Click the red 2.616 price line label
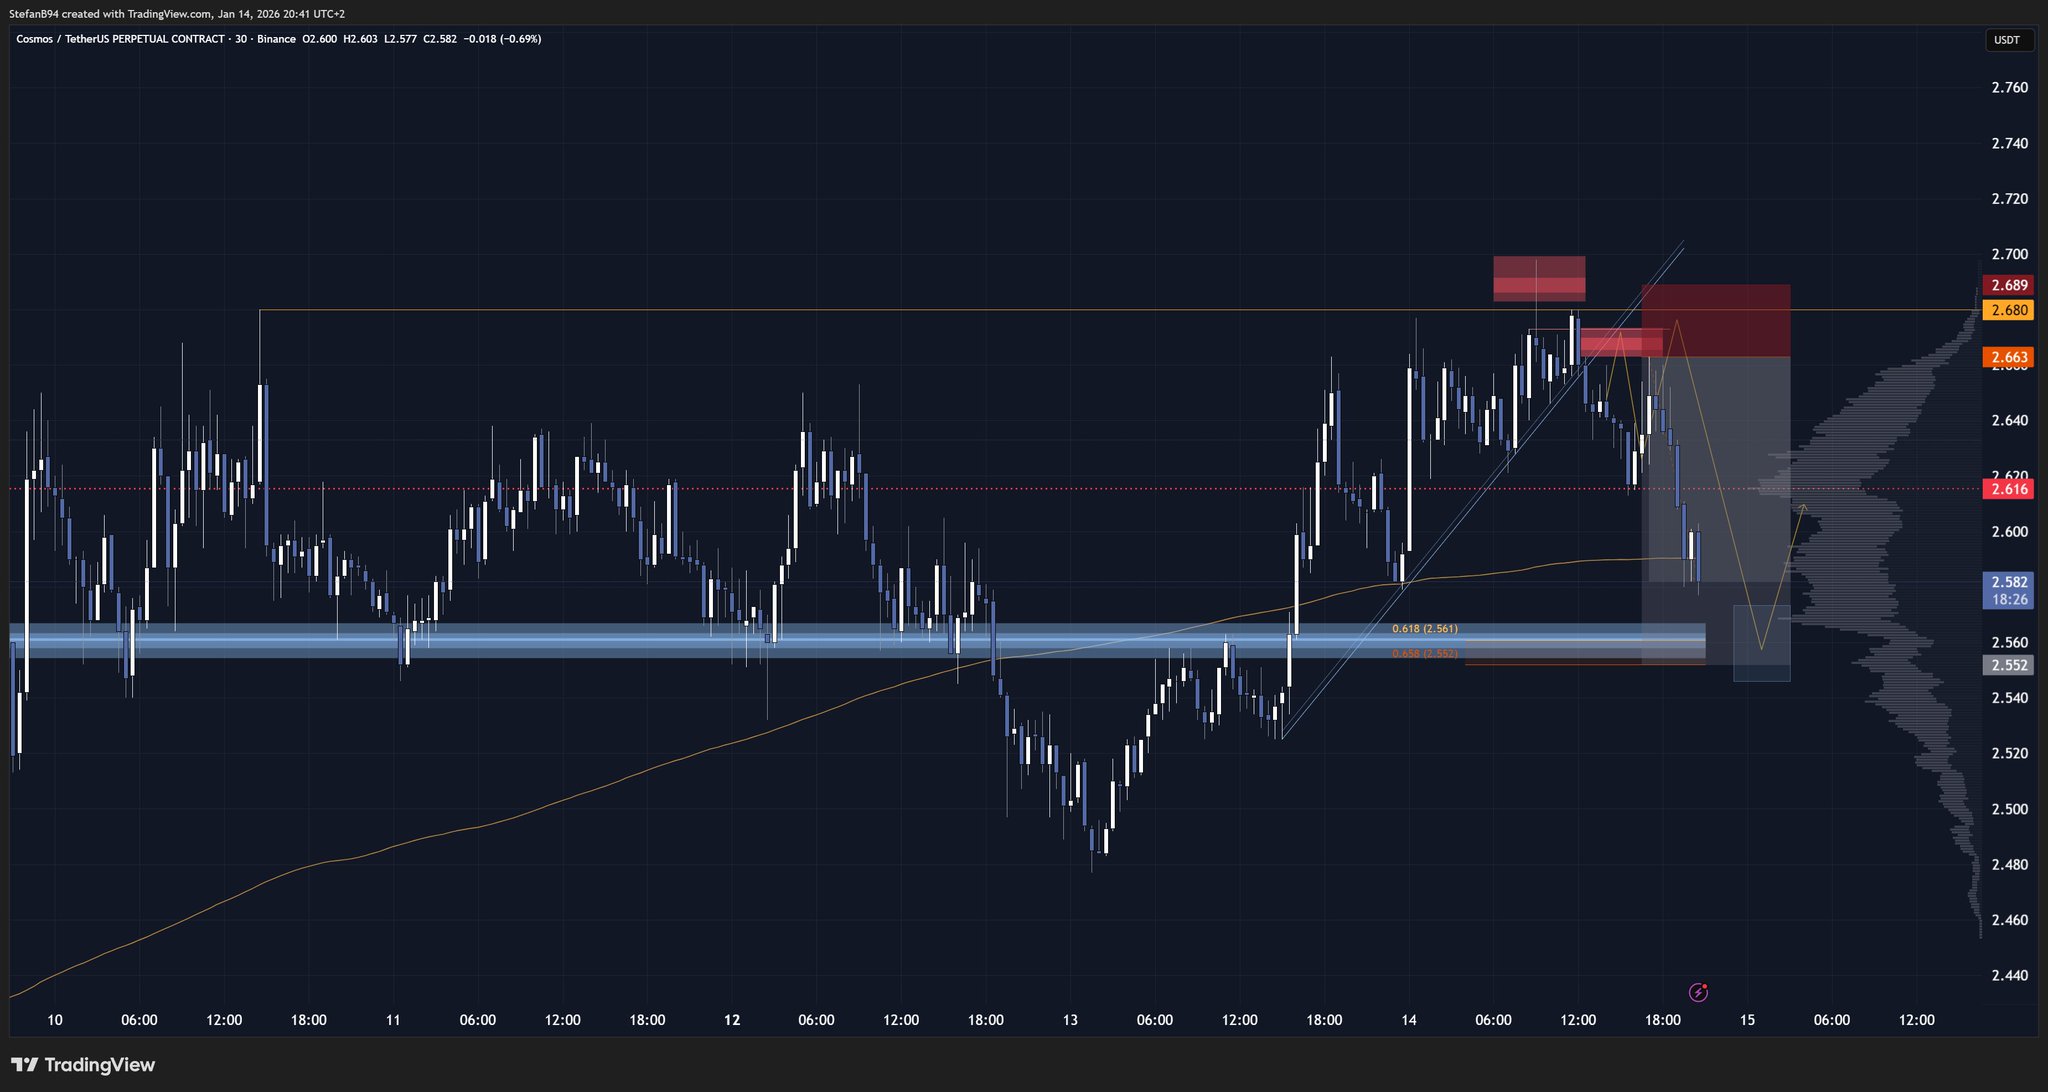Image resolution: width=2048 pixels, height=1092 pixels. 2009,489
